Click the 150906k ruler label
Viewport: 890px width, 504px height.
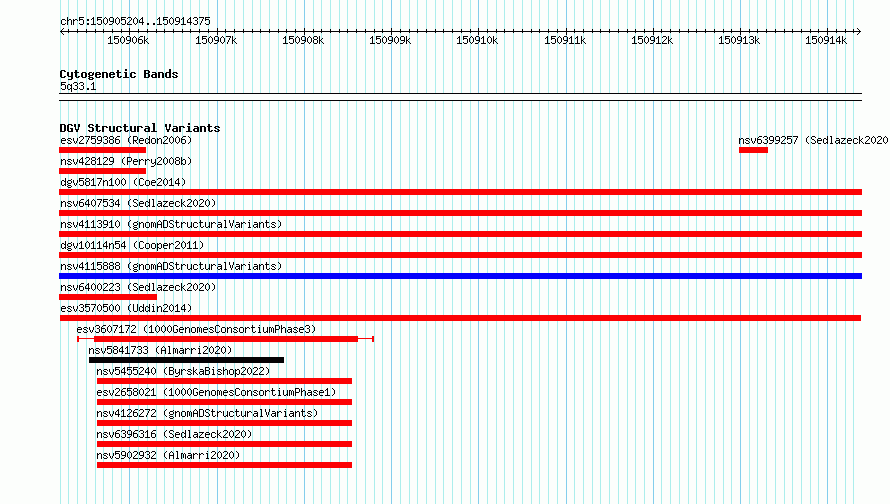point(128,40)
